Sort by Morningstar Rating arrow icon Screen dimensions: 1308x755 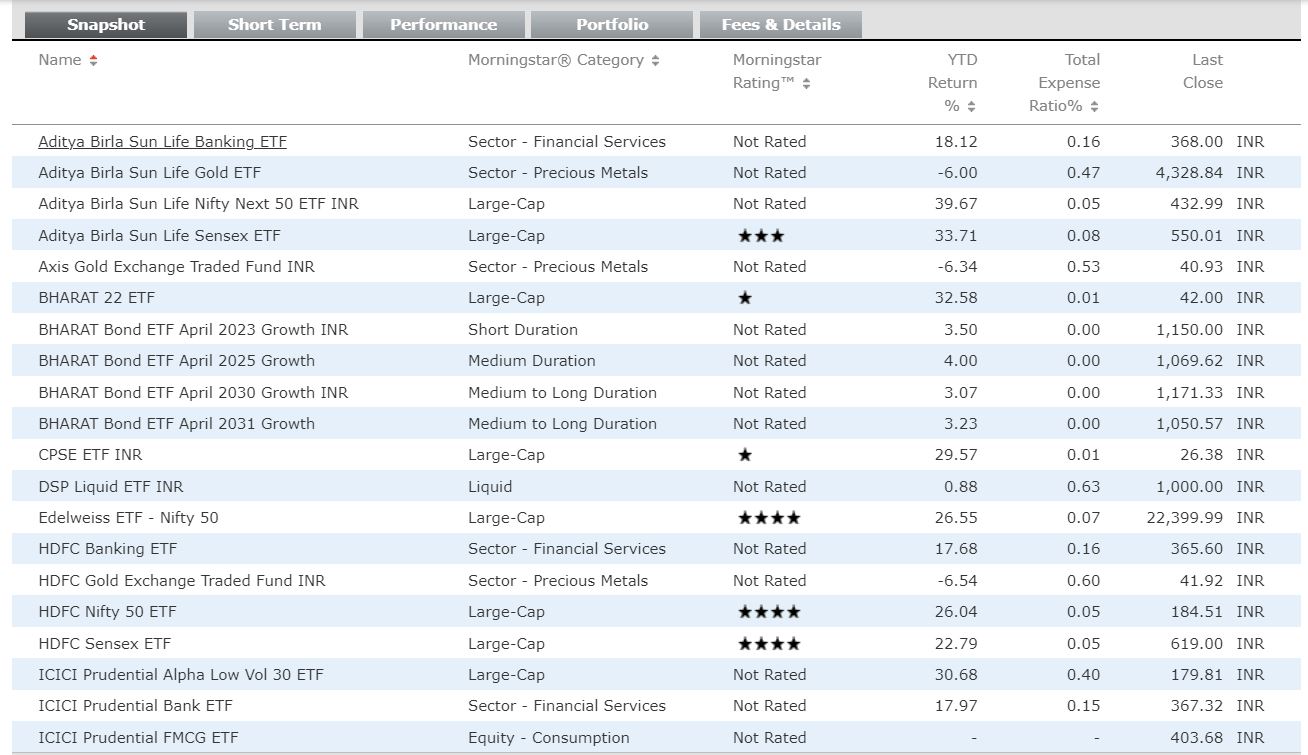pos(806,84)
